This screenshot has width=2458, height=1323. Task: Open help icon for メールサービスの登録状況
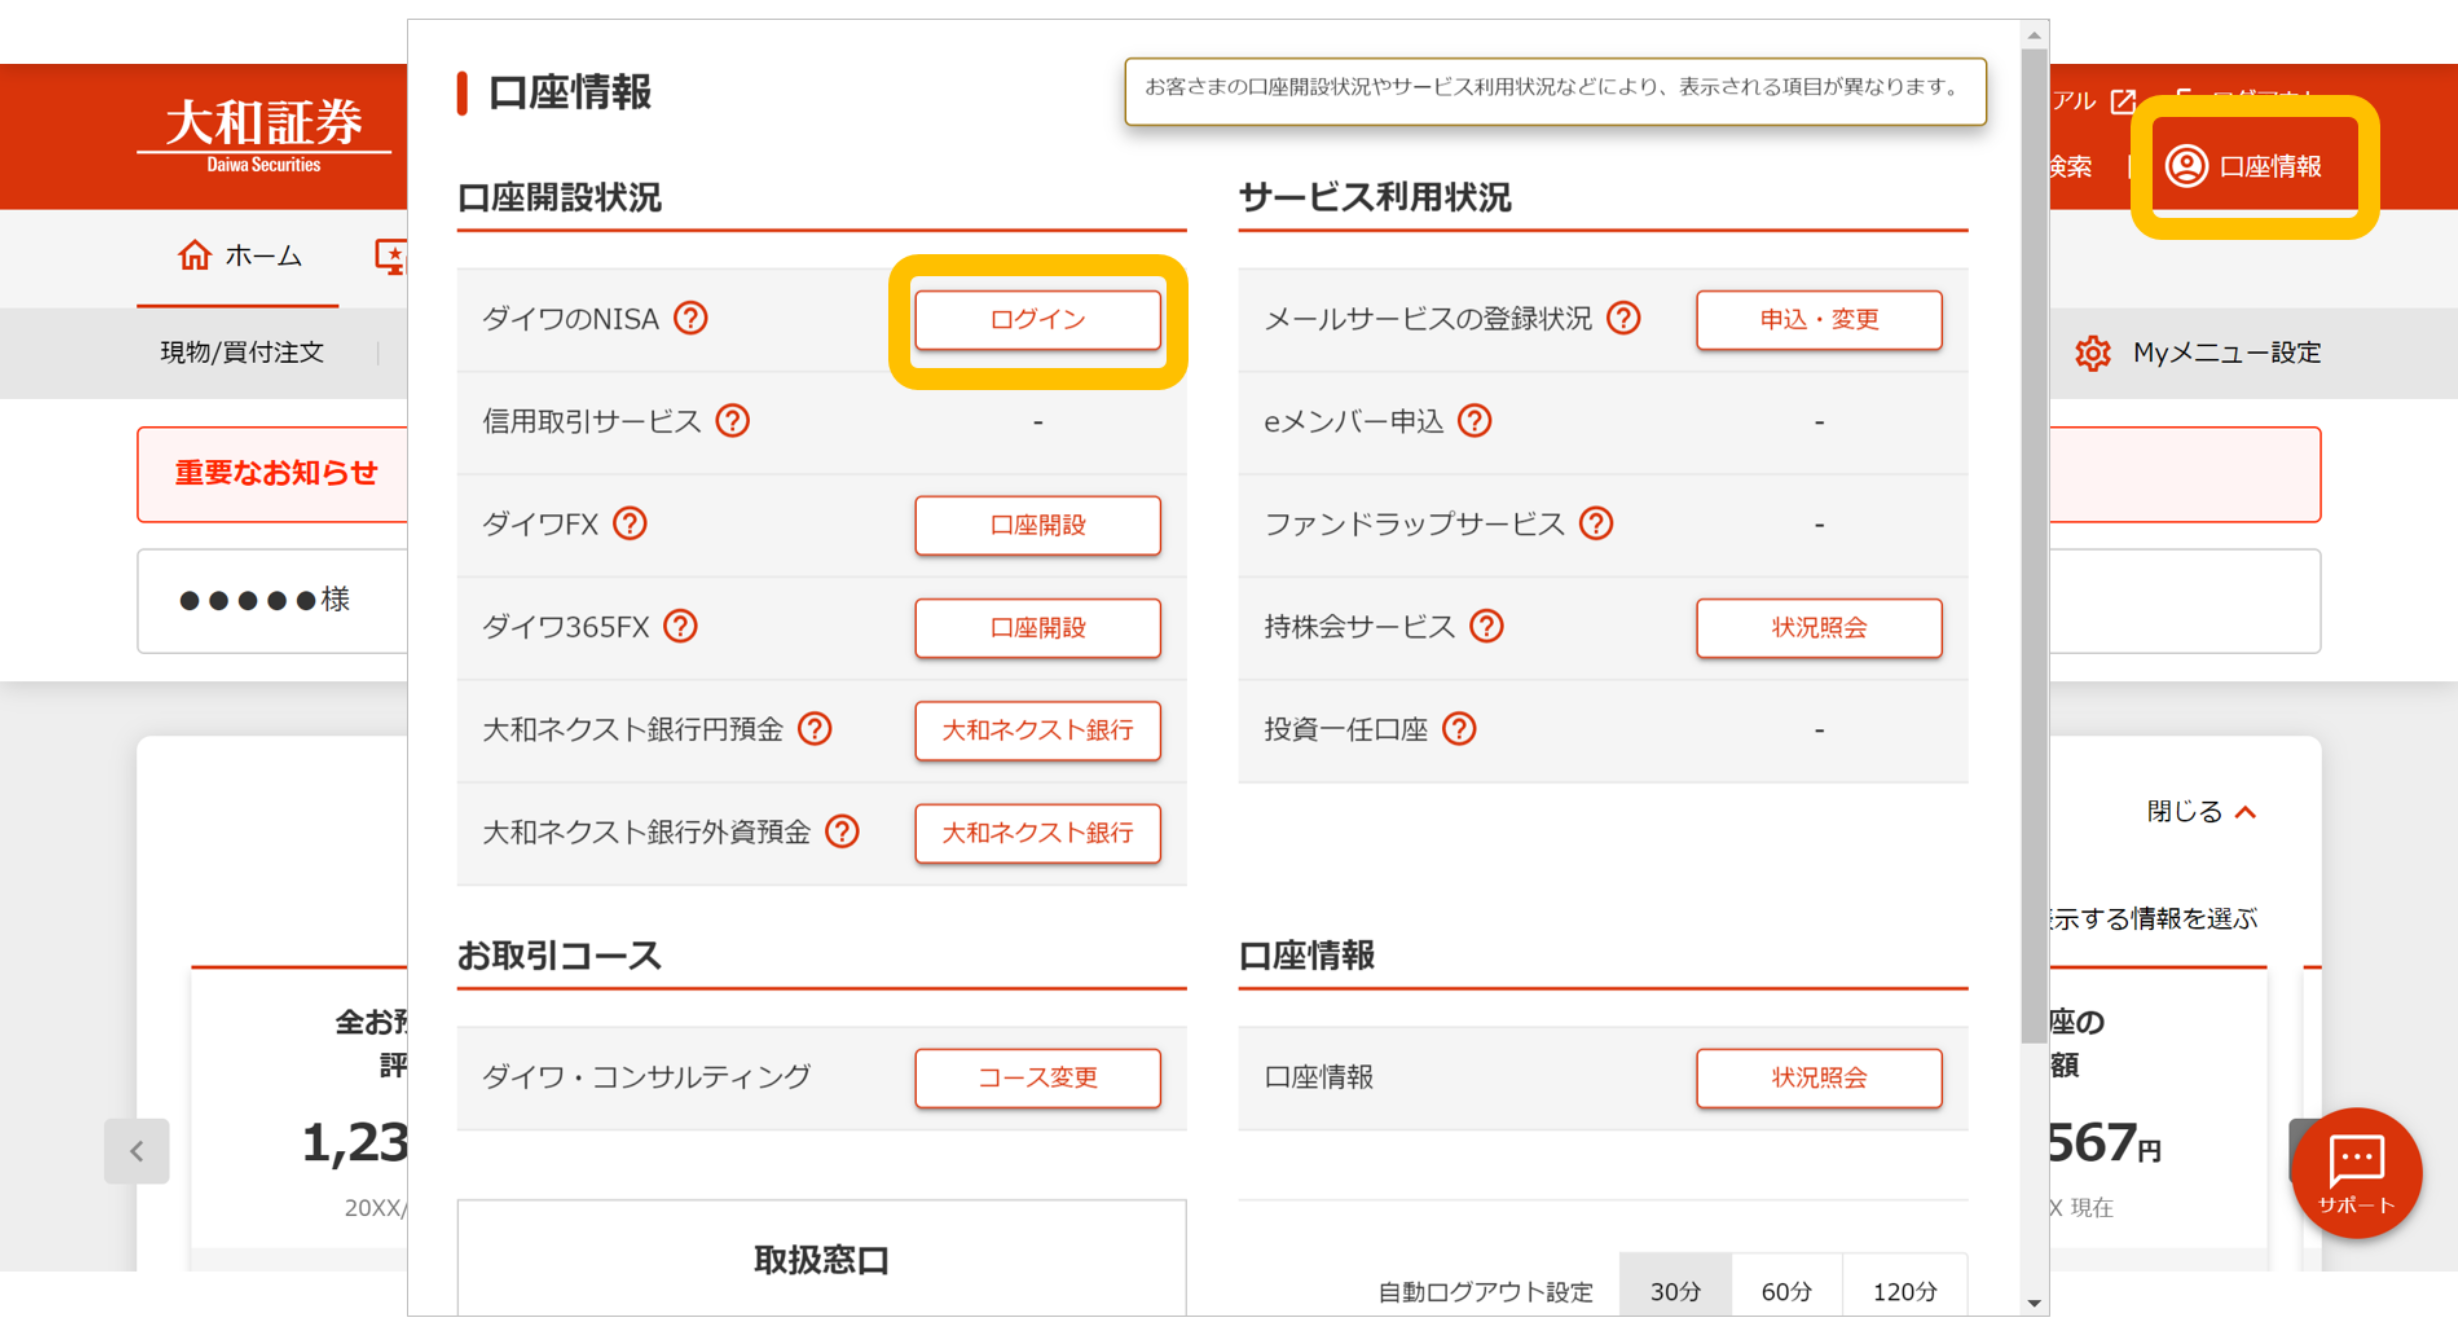1623,319
